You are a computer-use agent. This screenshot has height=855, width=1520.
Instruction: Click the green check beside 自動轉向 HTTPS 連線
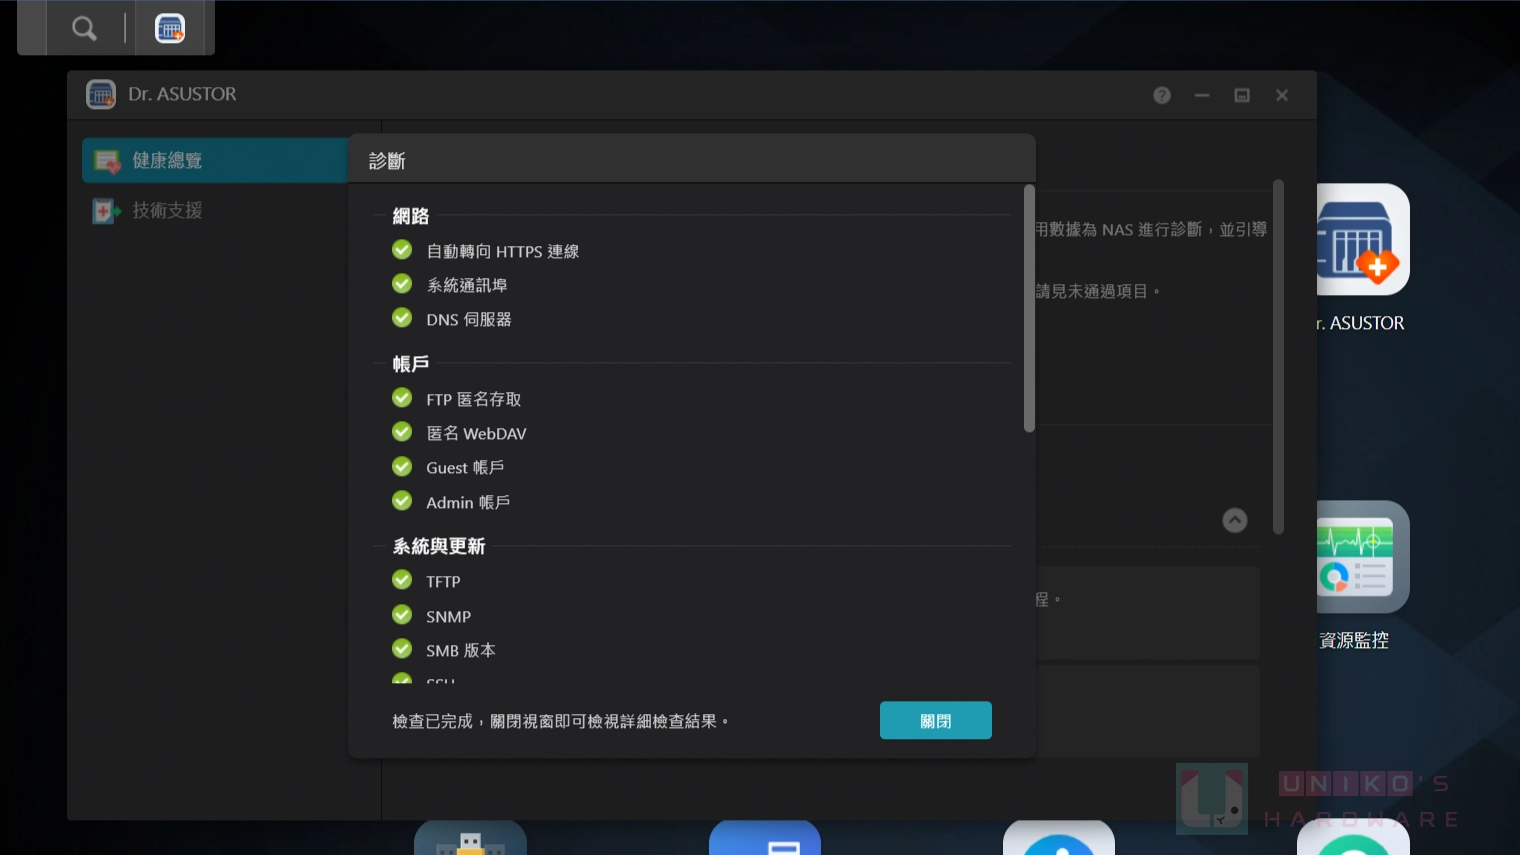[402, 250]
